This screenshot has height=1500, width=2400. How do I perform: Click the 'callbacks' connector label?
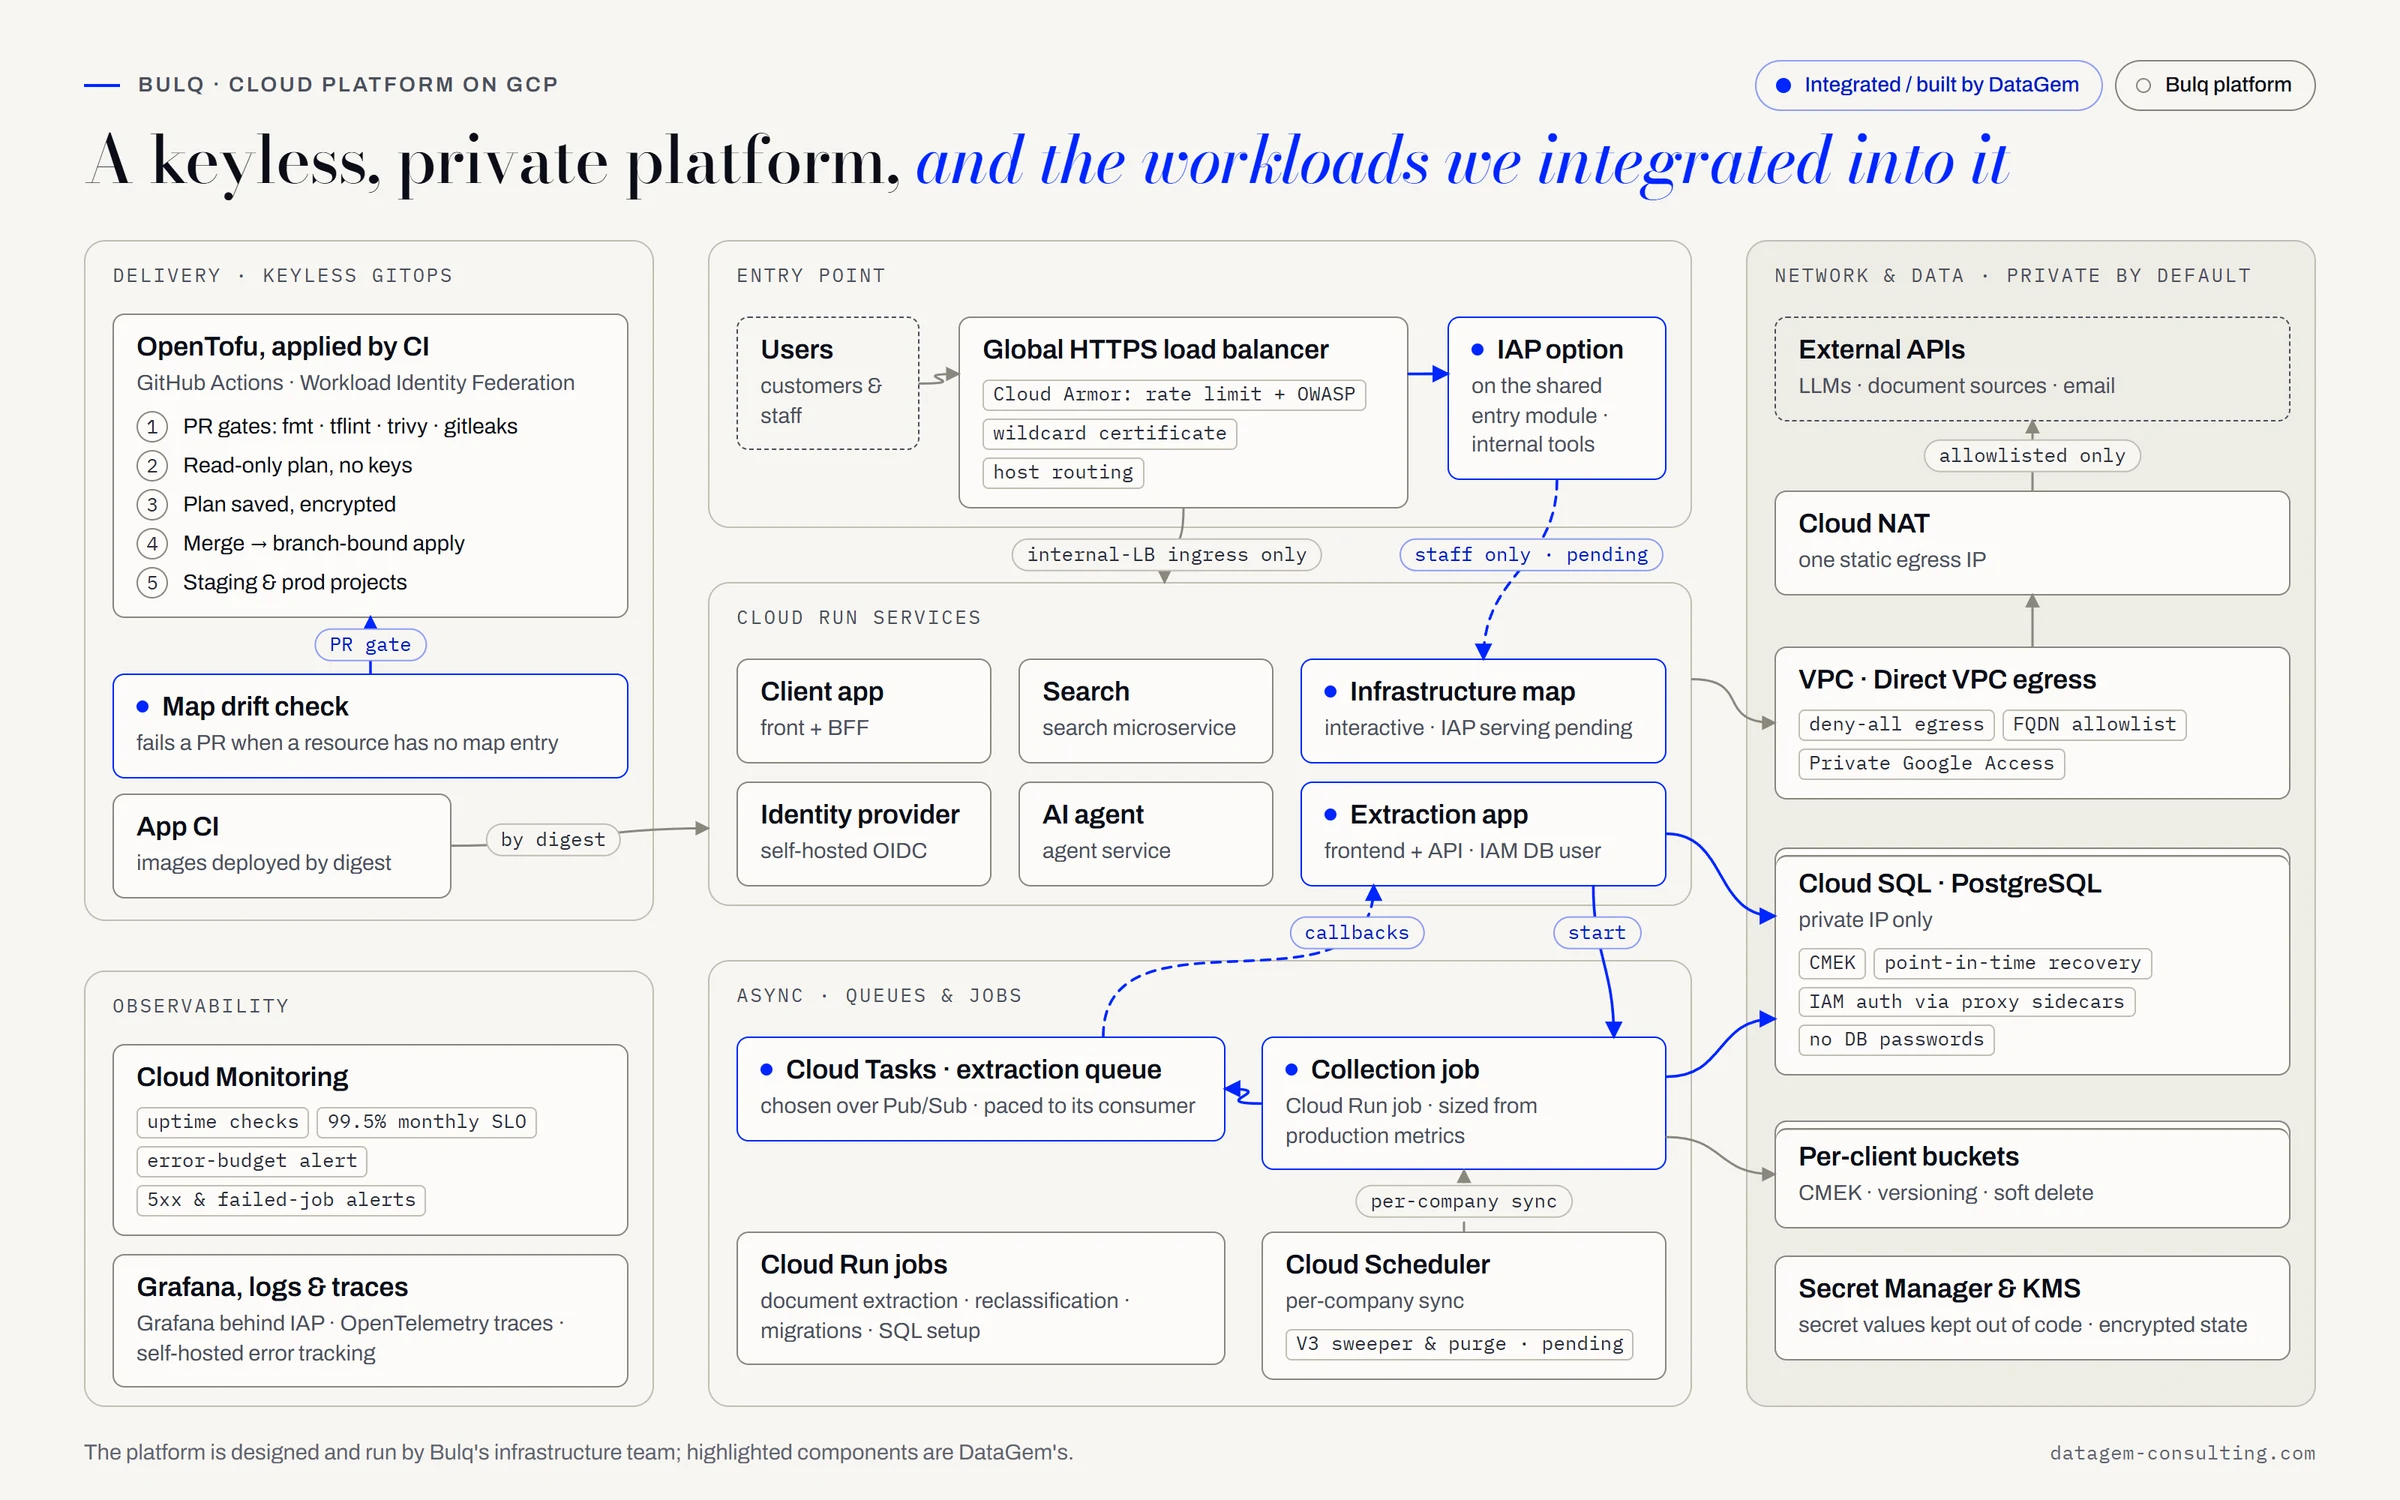[x=1357, y=933]
